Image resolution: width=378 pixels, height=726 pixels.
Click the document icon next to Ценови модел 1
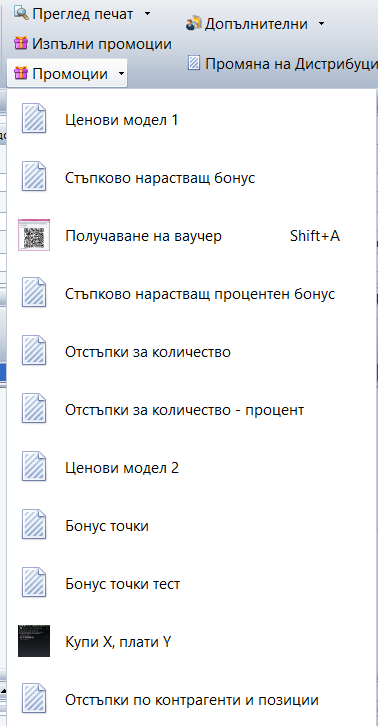34,119
